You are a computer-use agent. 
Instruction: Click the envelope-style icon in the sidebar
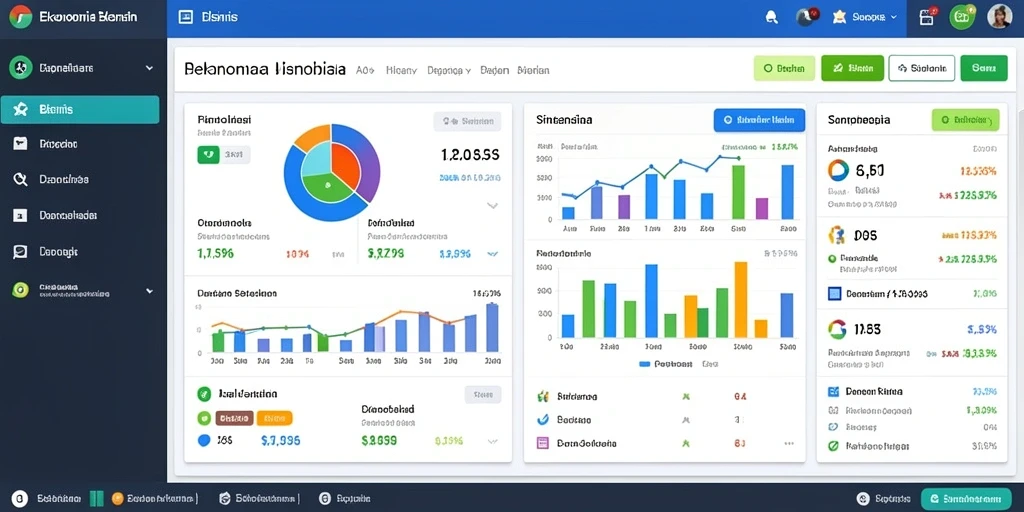[x=20, y=144]
